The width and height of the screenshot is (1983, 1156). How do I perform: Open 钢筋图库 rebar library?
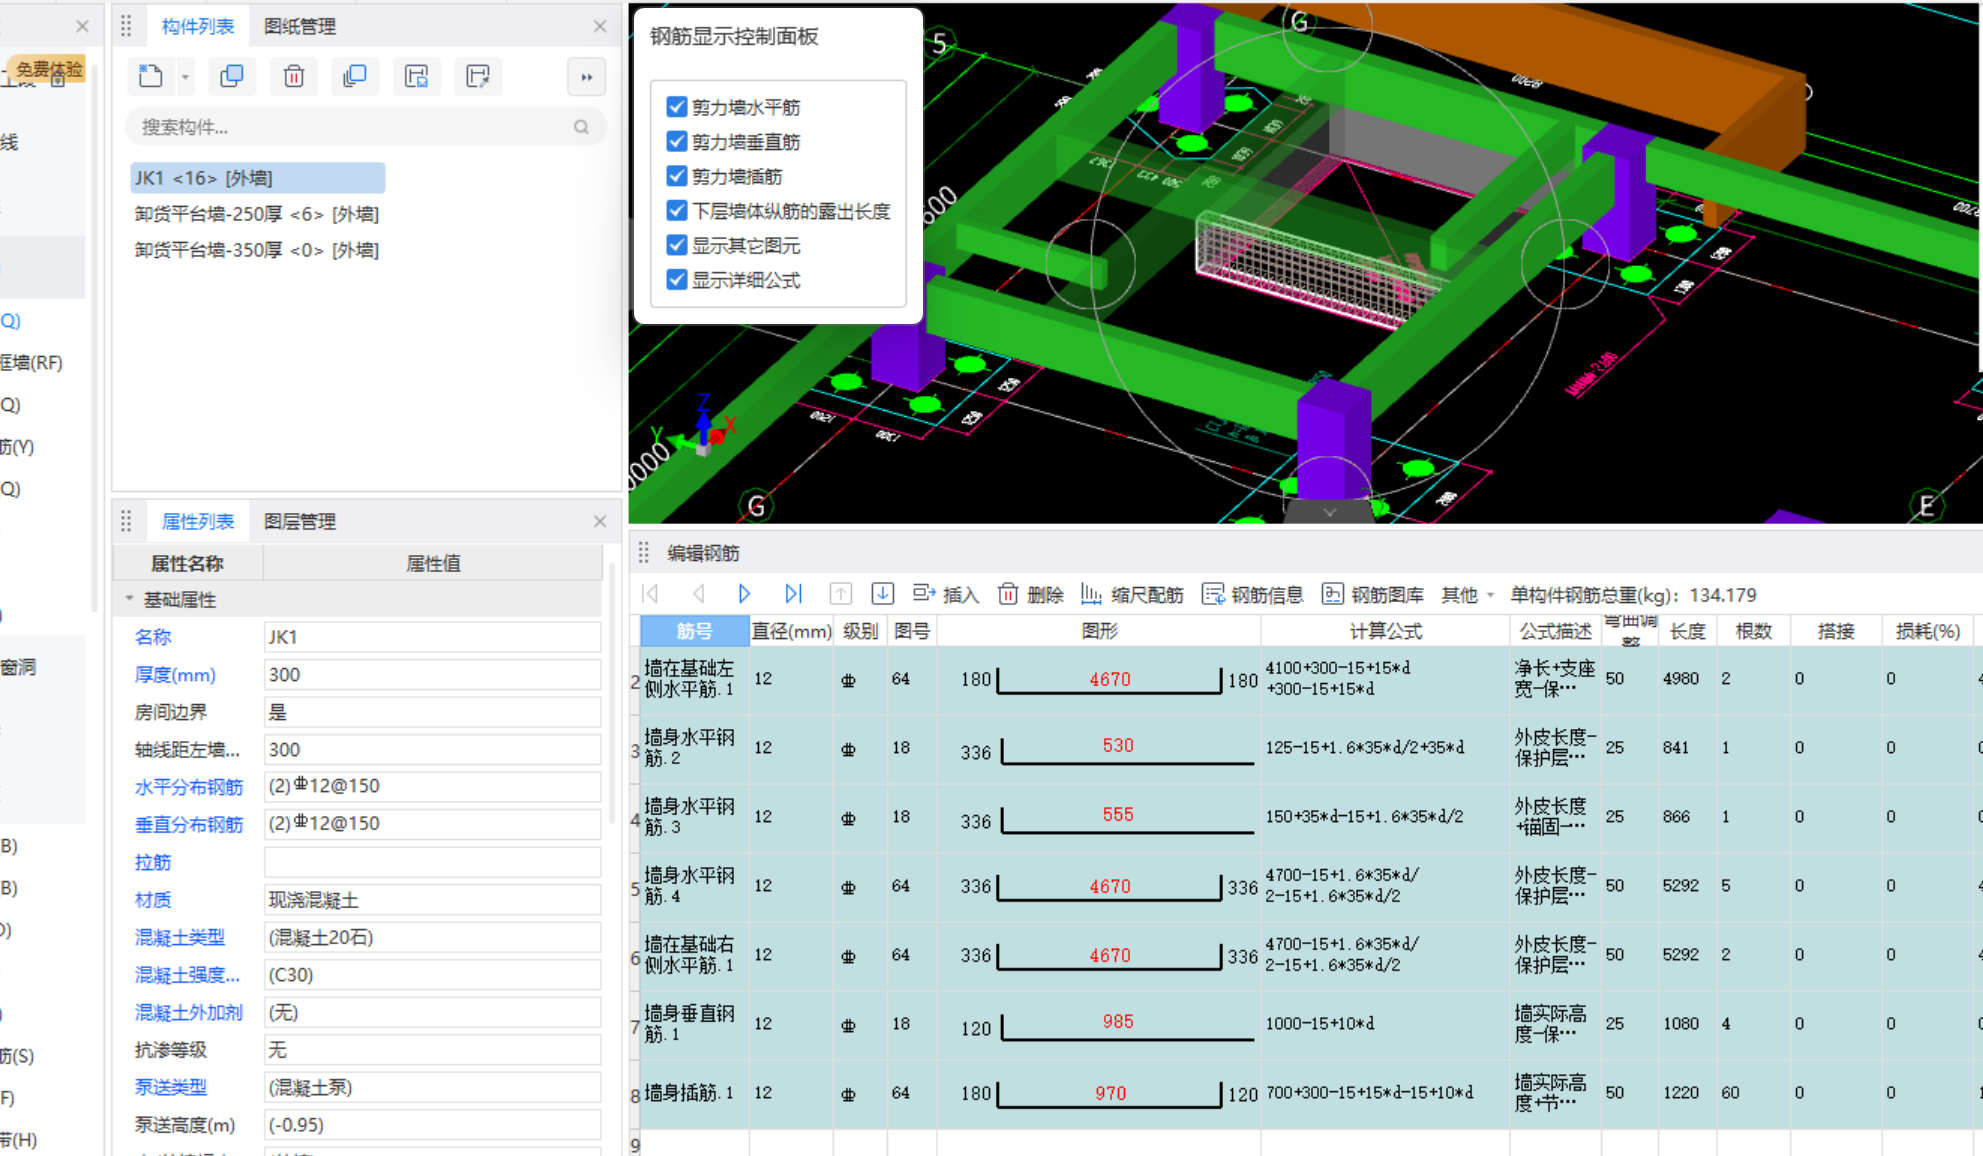coord(1373,594)
